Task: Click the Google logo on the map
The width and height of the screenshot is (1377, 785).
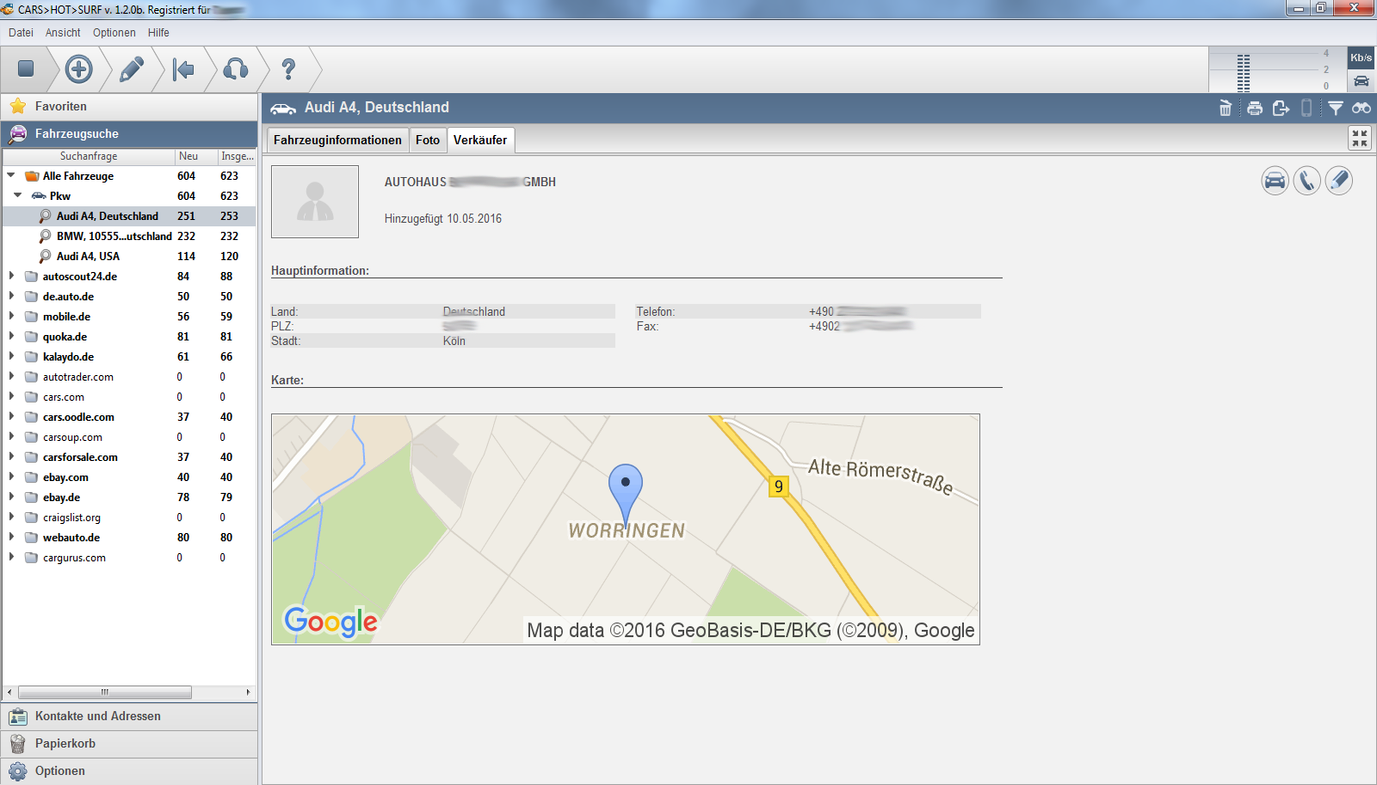Action: point(331,622)
